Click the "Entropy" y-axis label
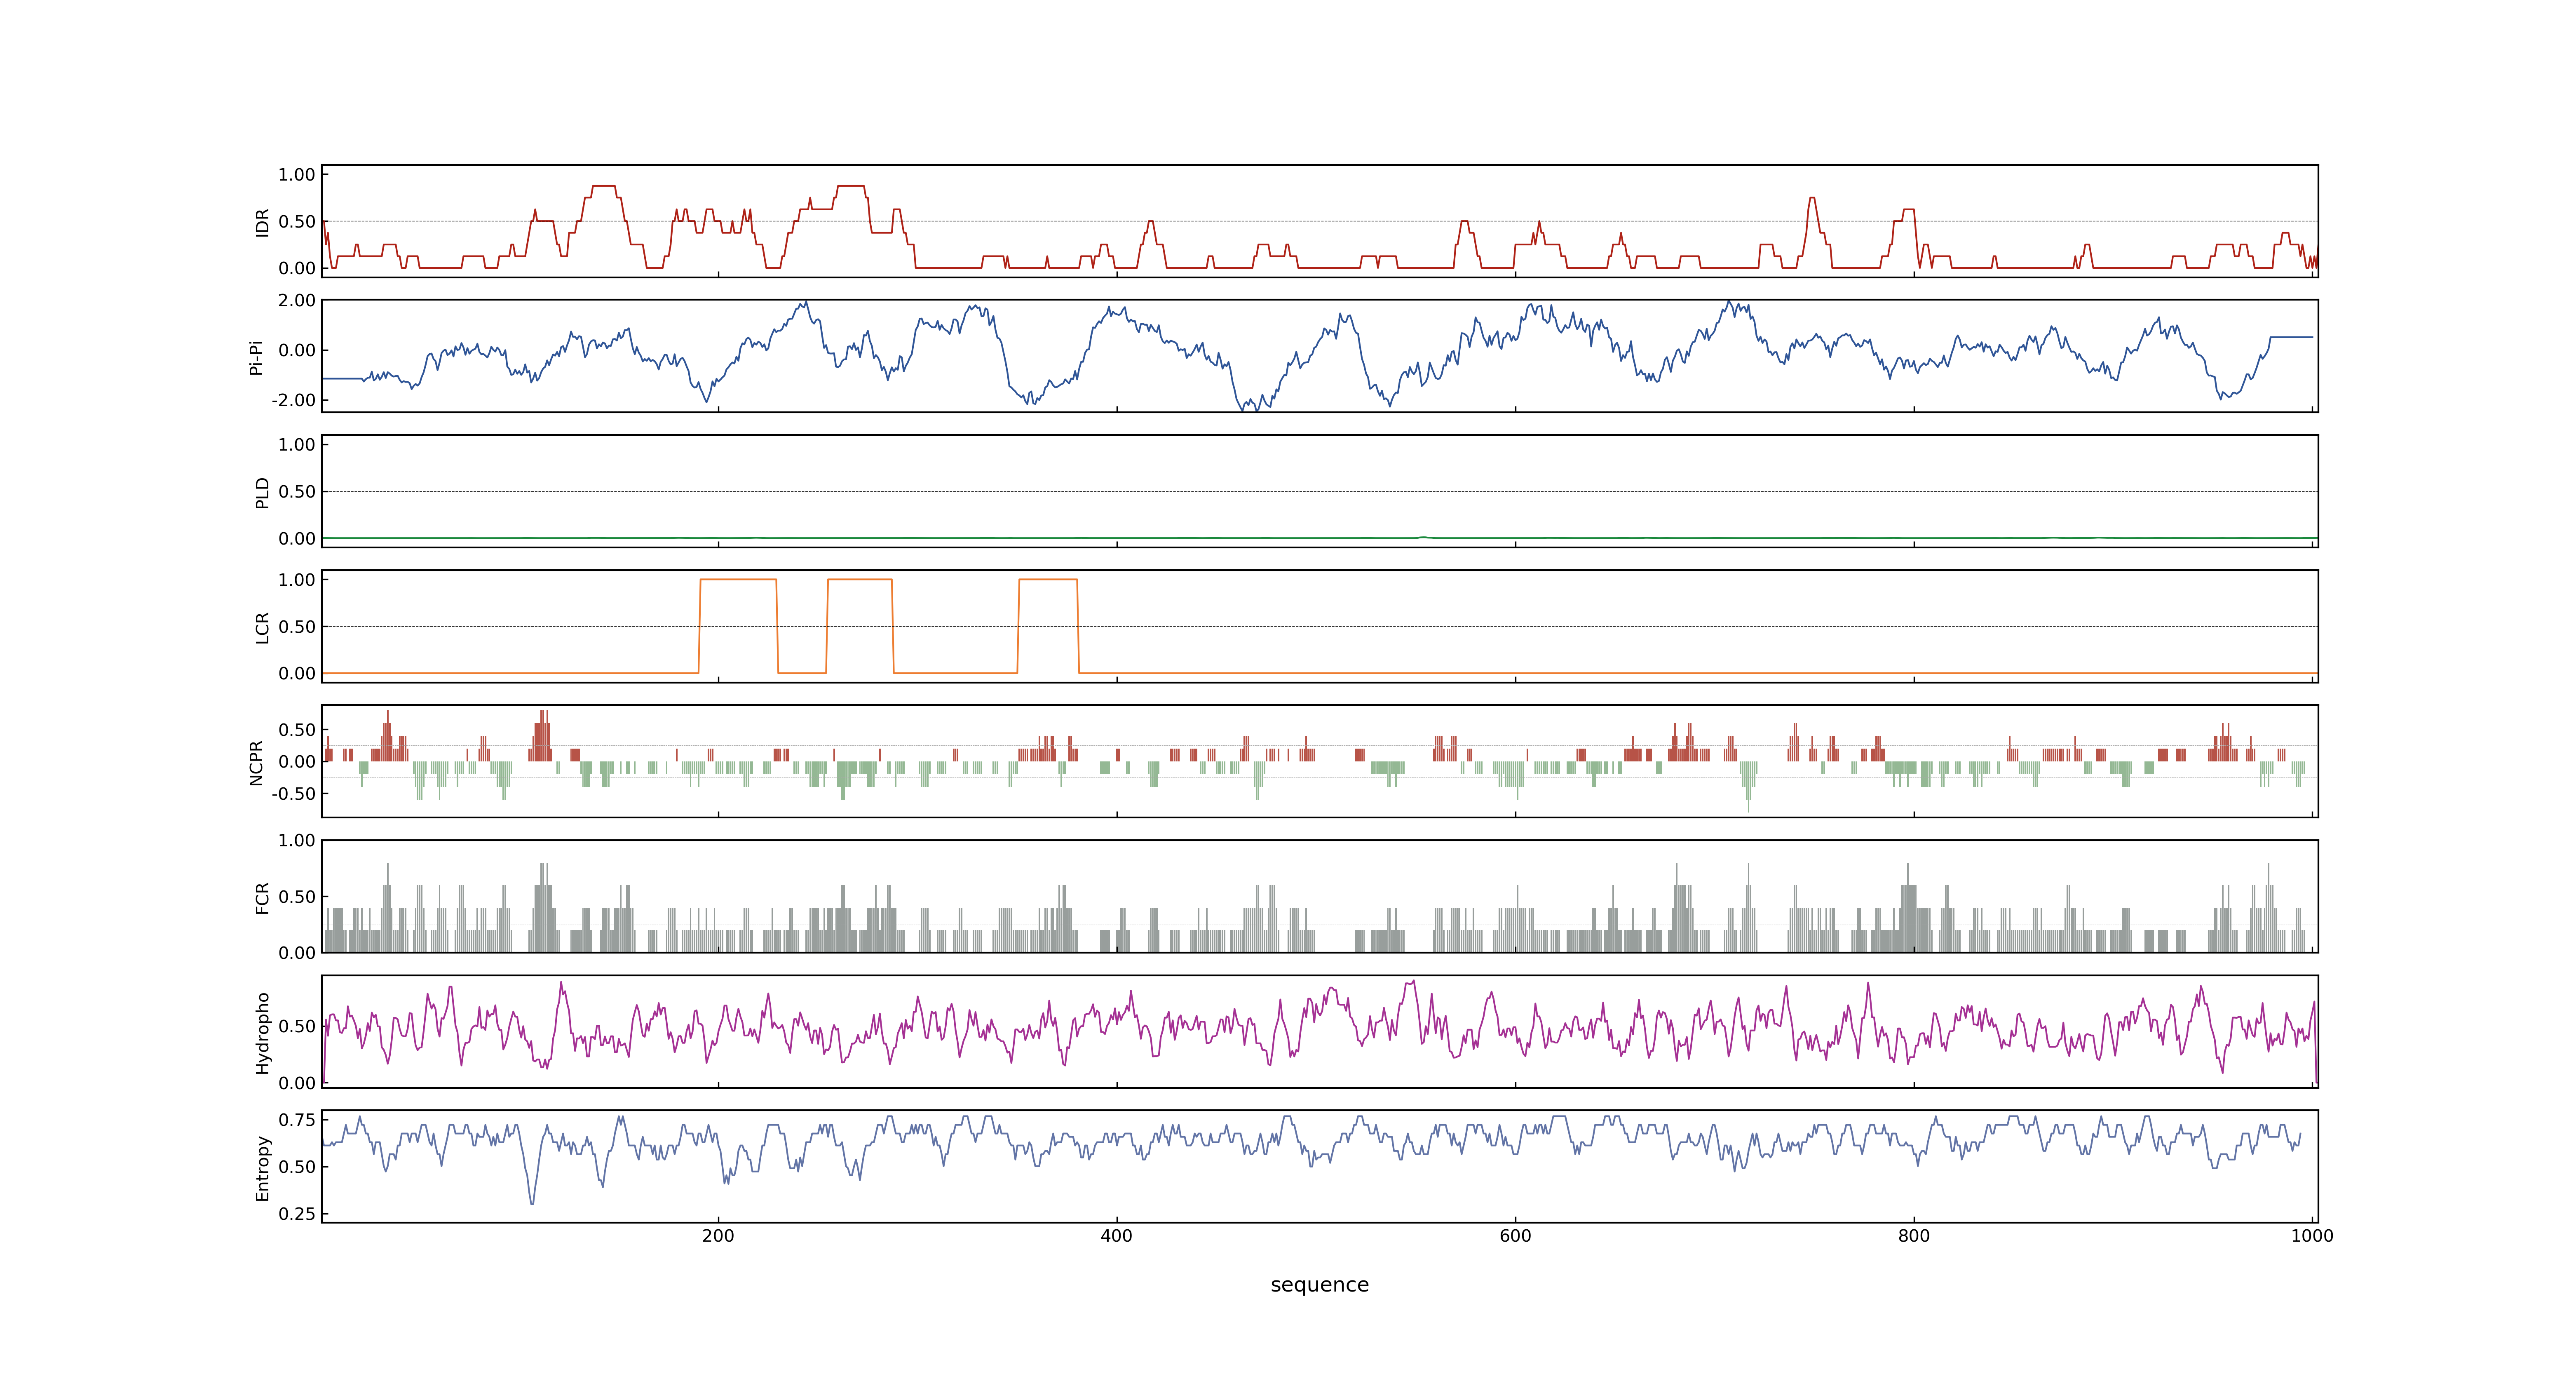2576x1374 pixels. coord(263,1167)
